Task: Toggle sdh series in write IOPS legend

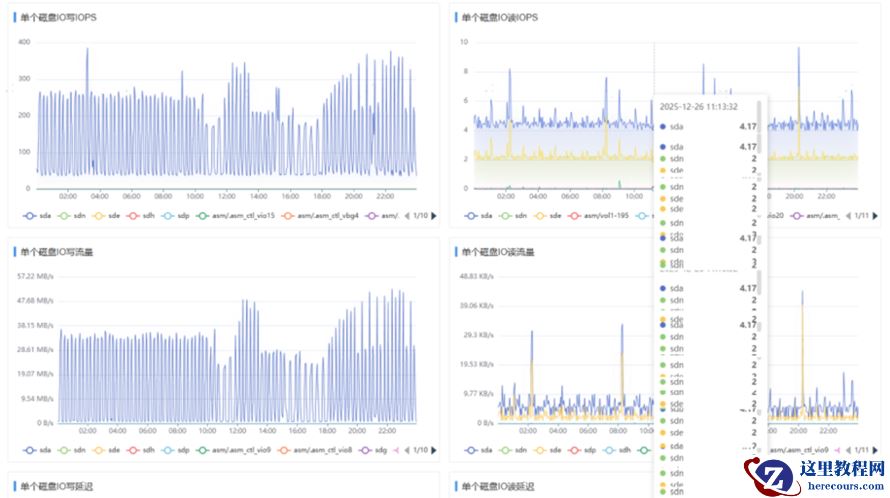Action: tap(141, 216)
